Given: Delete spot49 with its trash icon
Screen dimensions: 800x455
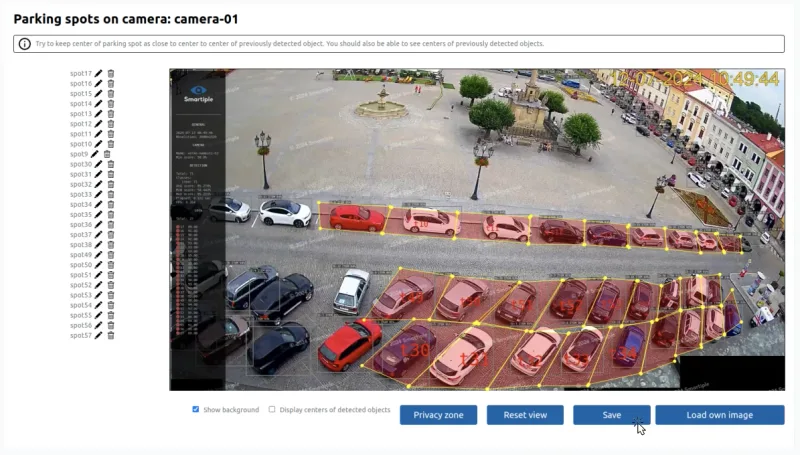Looking at the screenshot, I should click(x=111, y=255).
